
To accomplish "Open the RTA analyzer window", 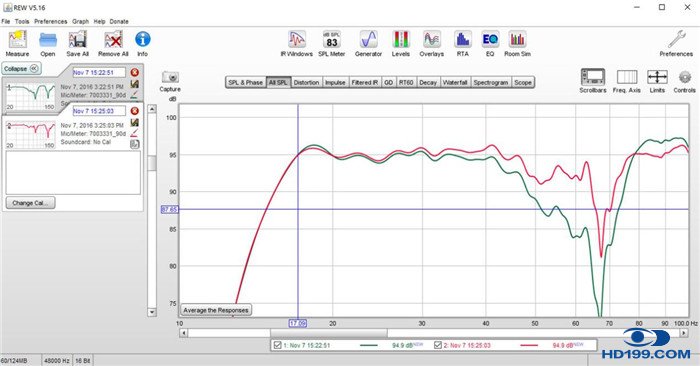I will tap(462, 43).
